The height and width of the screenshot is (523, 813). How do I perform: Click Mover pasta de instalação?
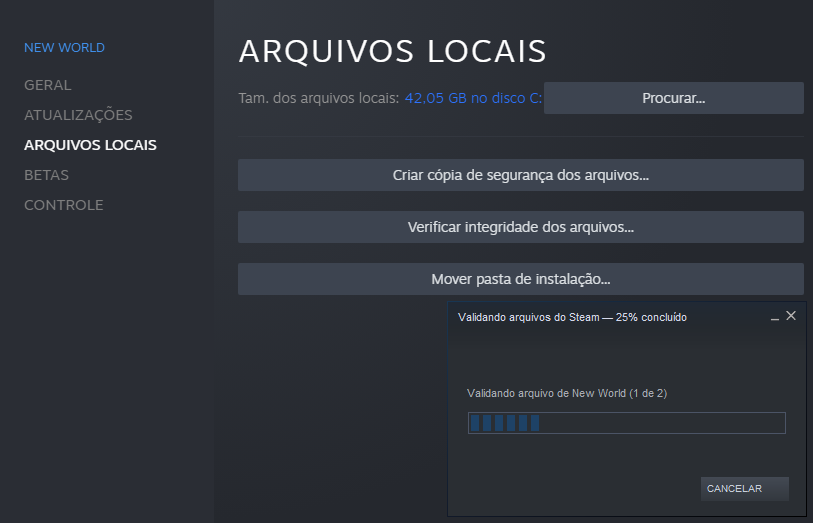(521, 279)
